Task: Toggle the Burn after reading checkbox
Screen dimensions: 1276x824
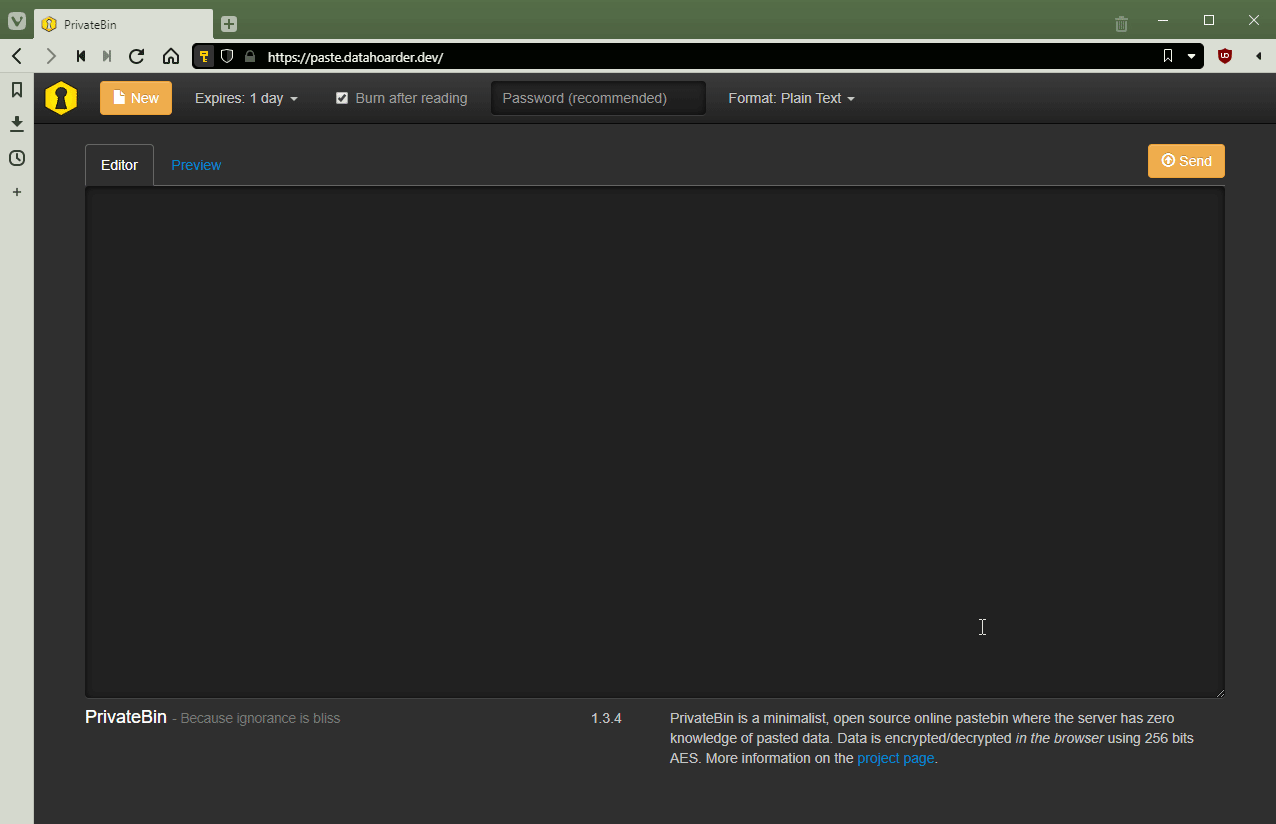Action: click(x=342, y=98)
